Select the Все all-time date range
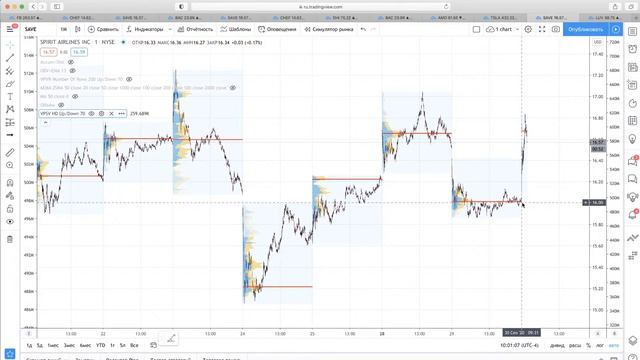Viewport: 640px width, 360px height. 134,345
